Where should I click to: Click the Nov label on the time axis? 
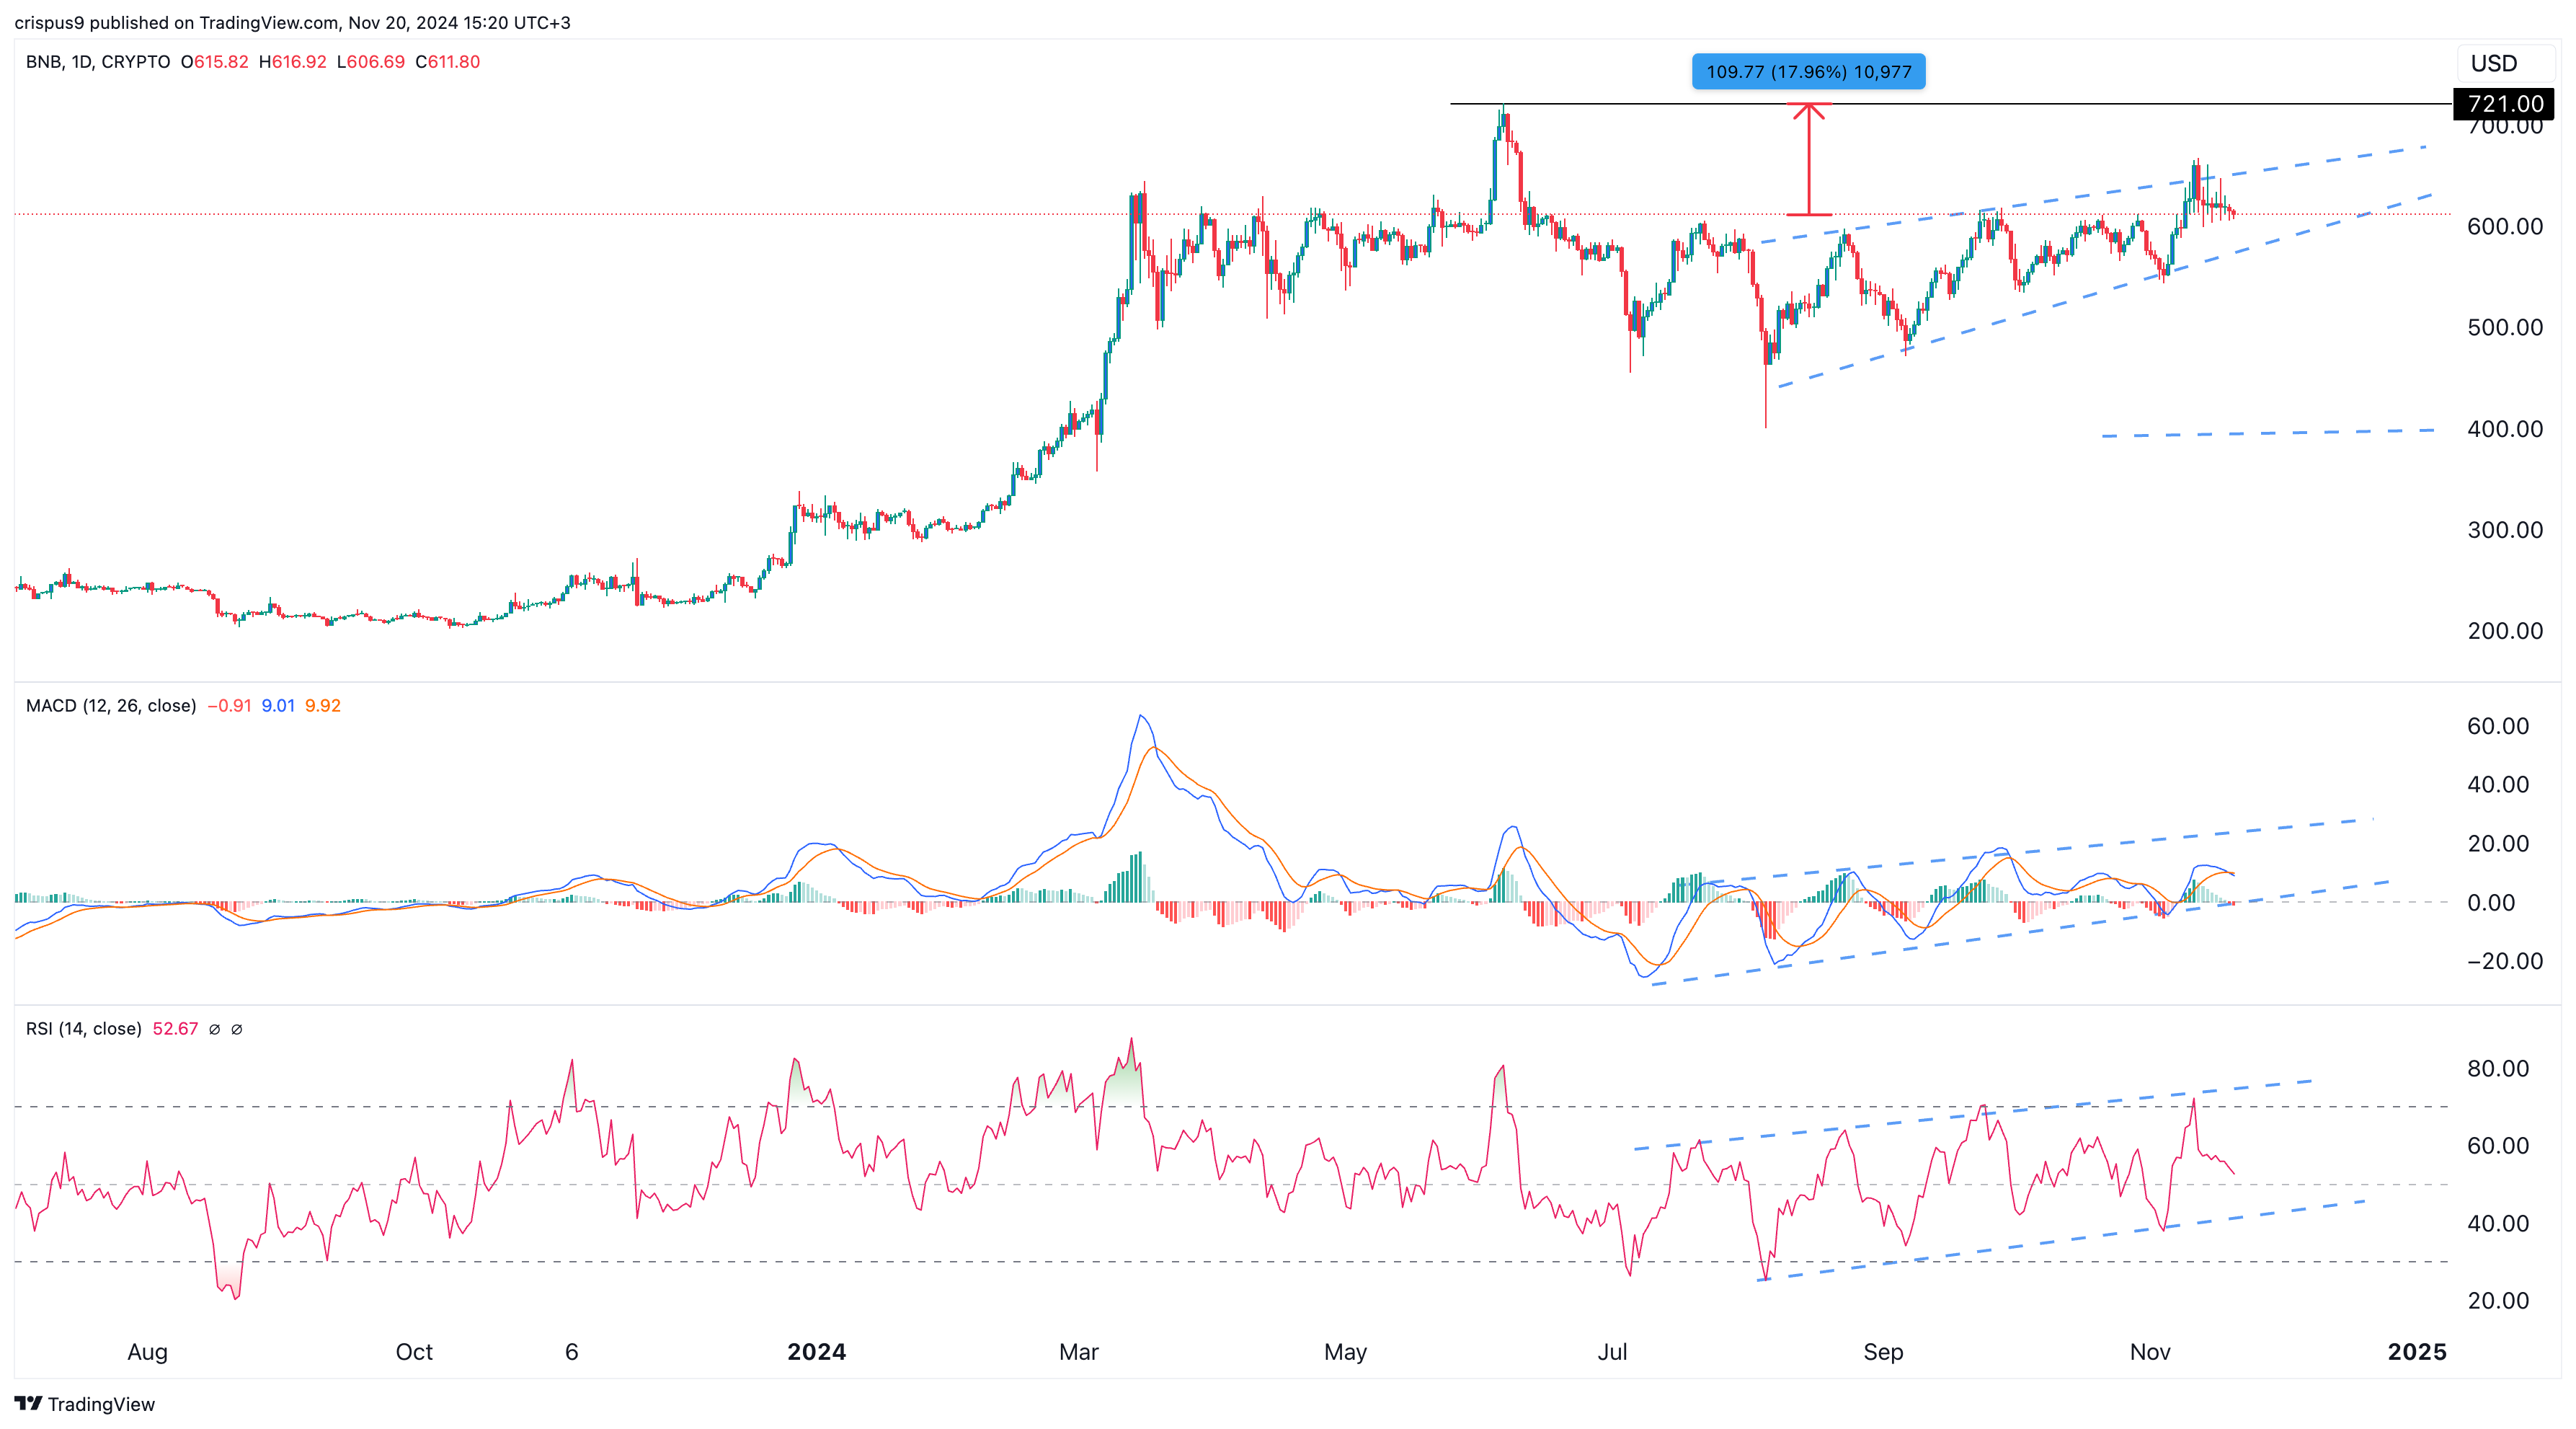[x=2150, y=1353]
